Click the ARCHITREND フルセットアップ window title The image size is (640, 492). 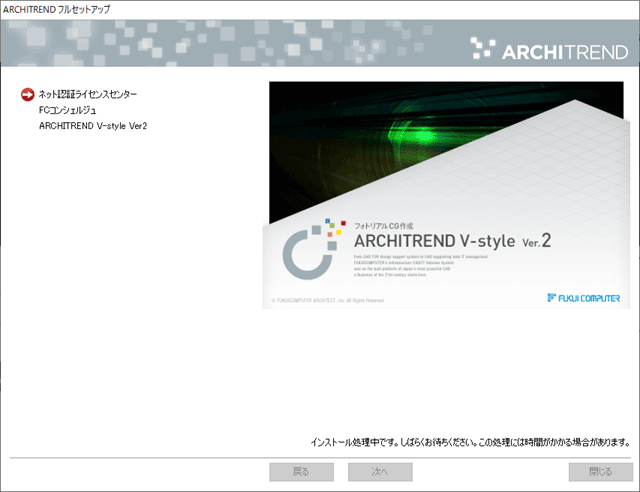(56, 9)
